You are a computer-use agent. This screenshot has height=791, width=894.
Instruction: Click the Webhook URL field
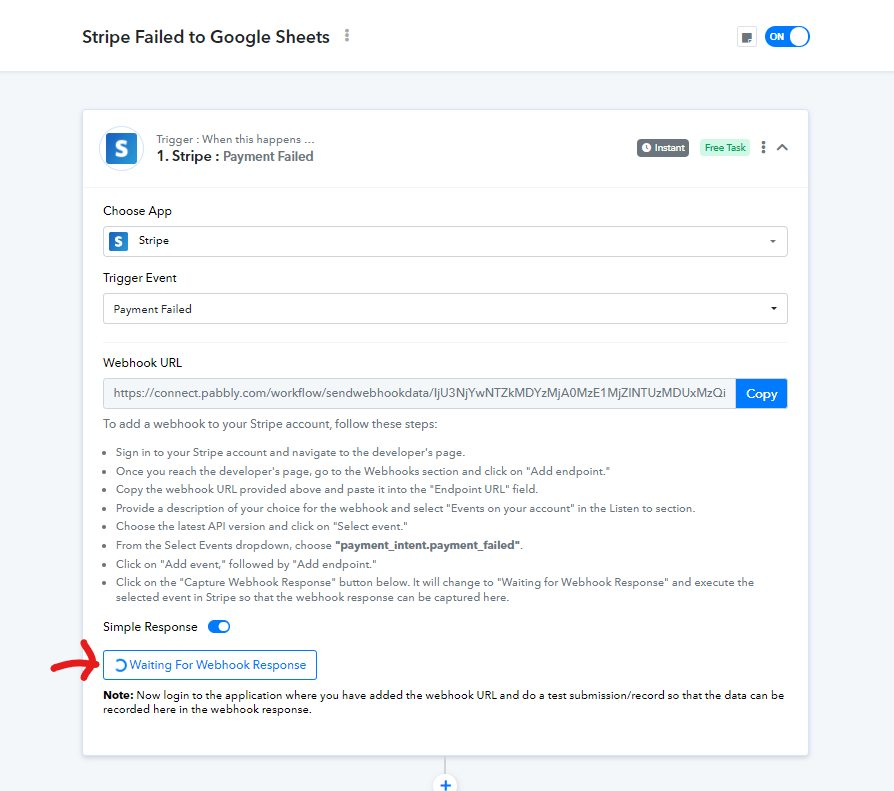(420, 394)
